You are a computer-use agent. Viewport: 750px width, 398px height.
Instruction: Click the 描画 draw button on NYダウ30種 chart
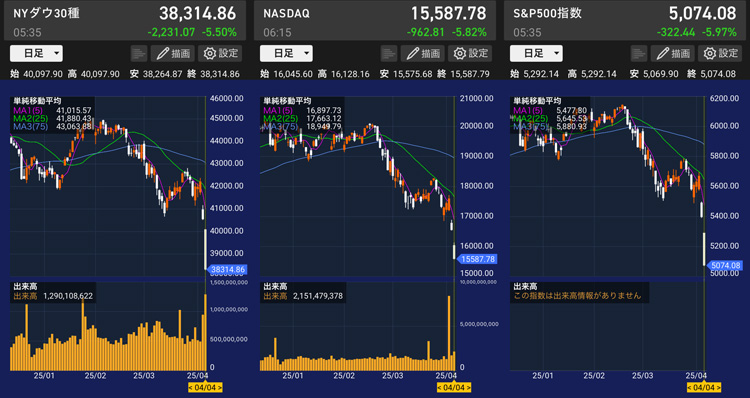[x=173, y=53]
